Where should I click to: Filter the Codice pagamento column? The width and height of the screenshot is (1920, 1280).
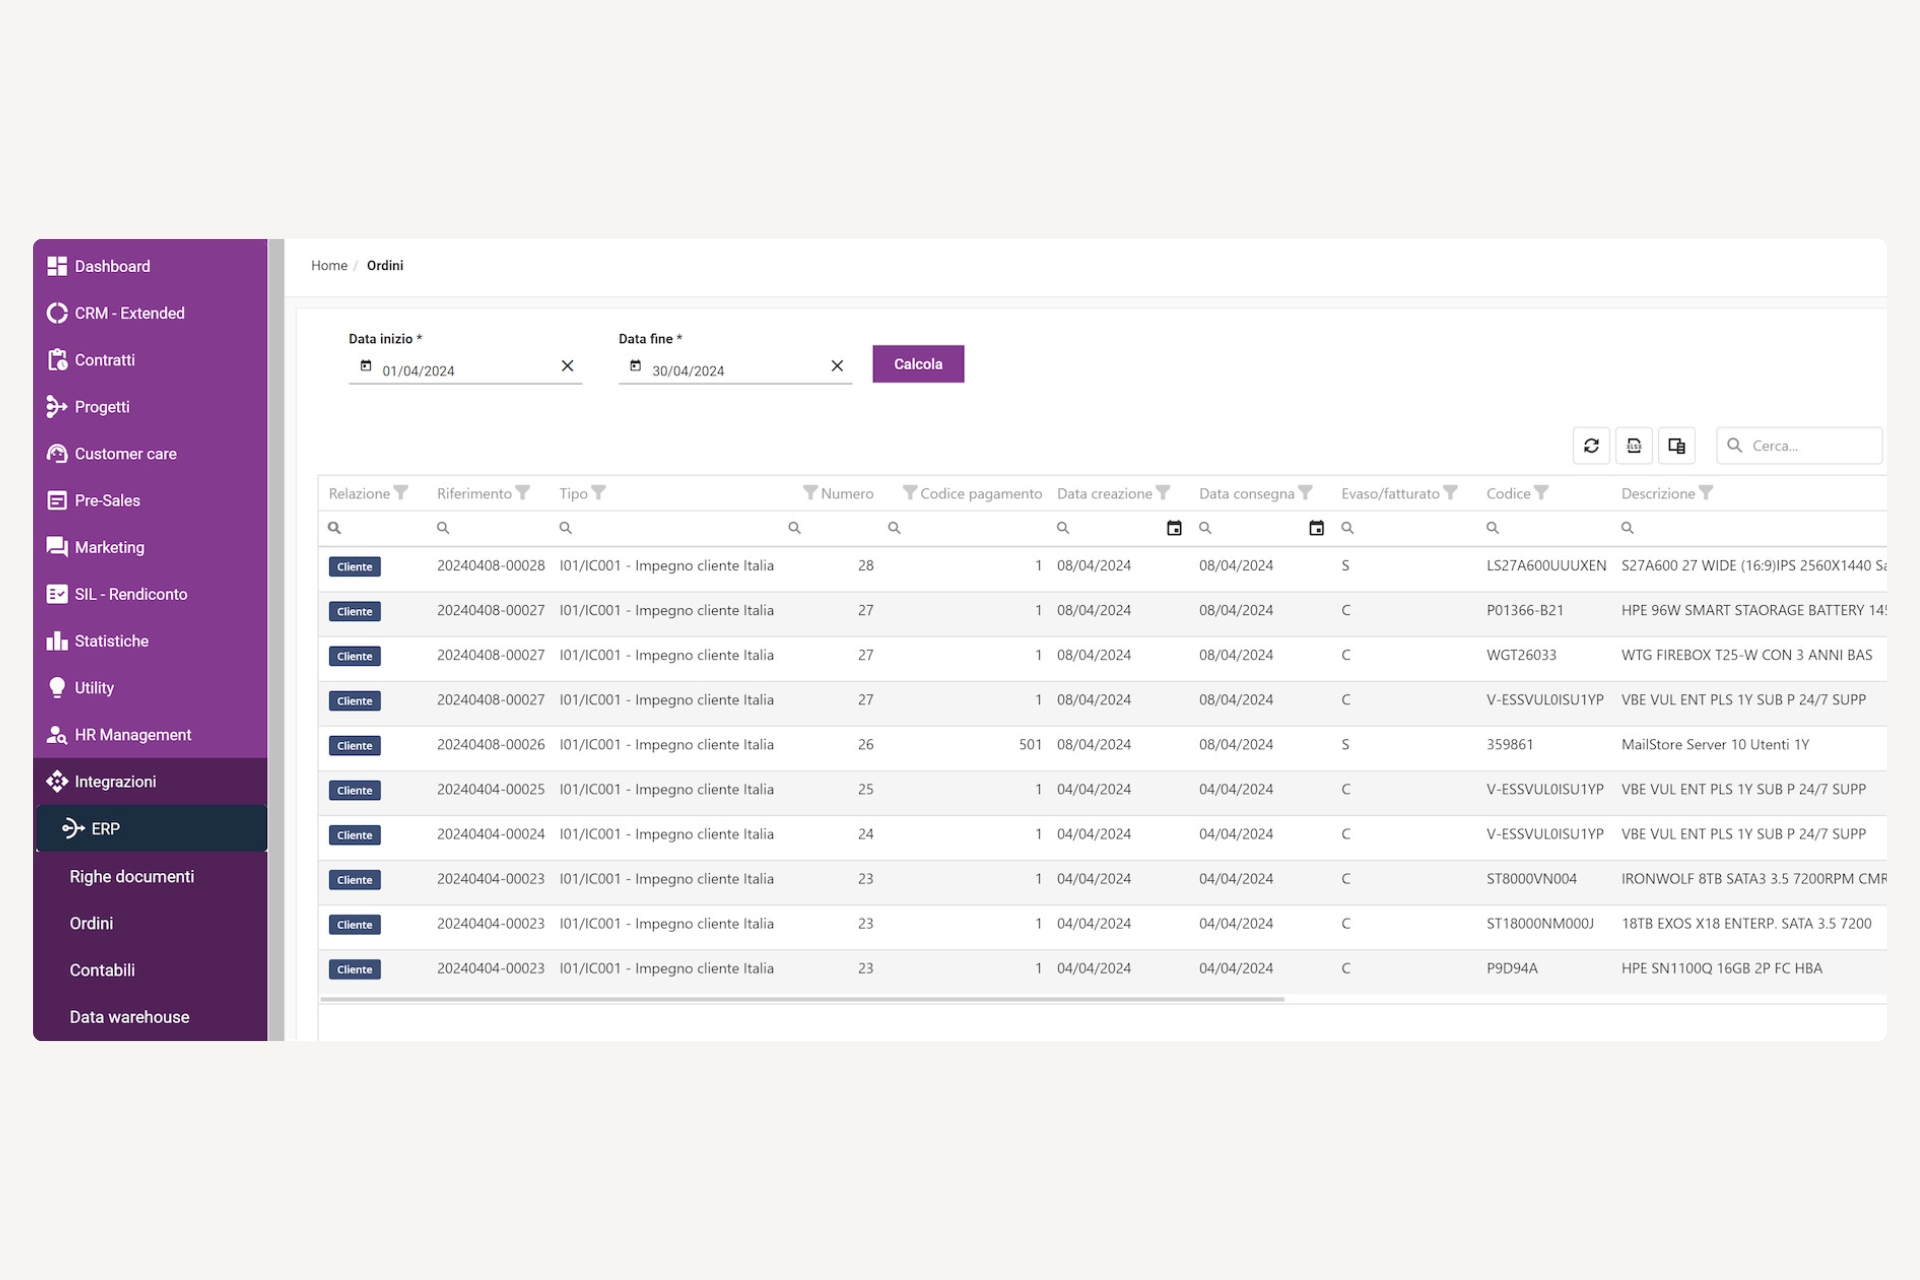click(909, 493)
